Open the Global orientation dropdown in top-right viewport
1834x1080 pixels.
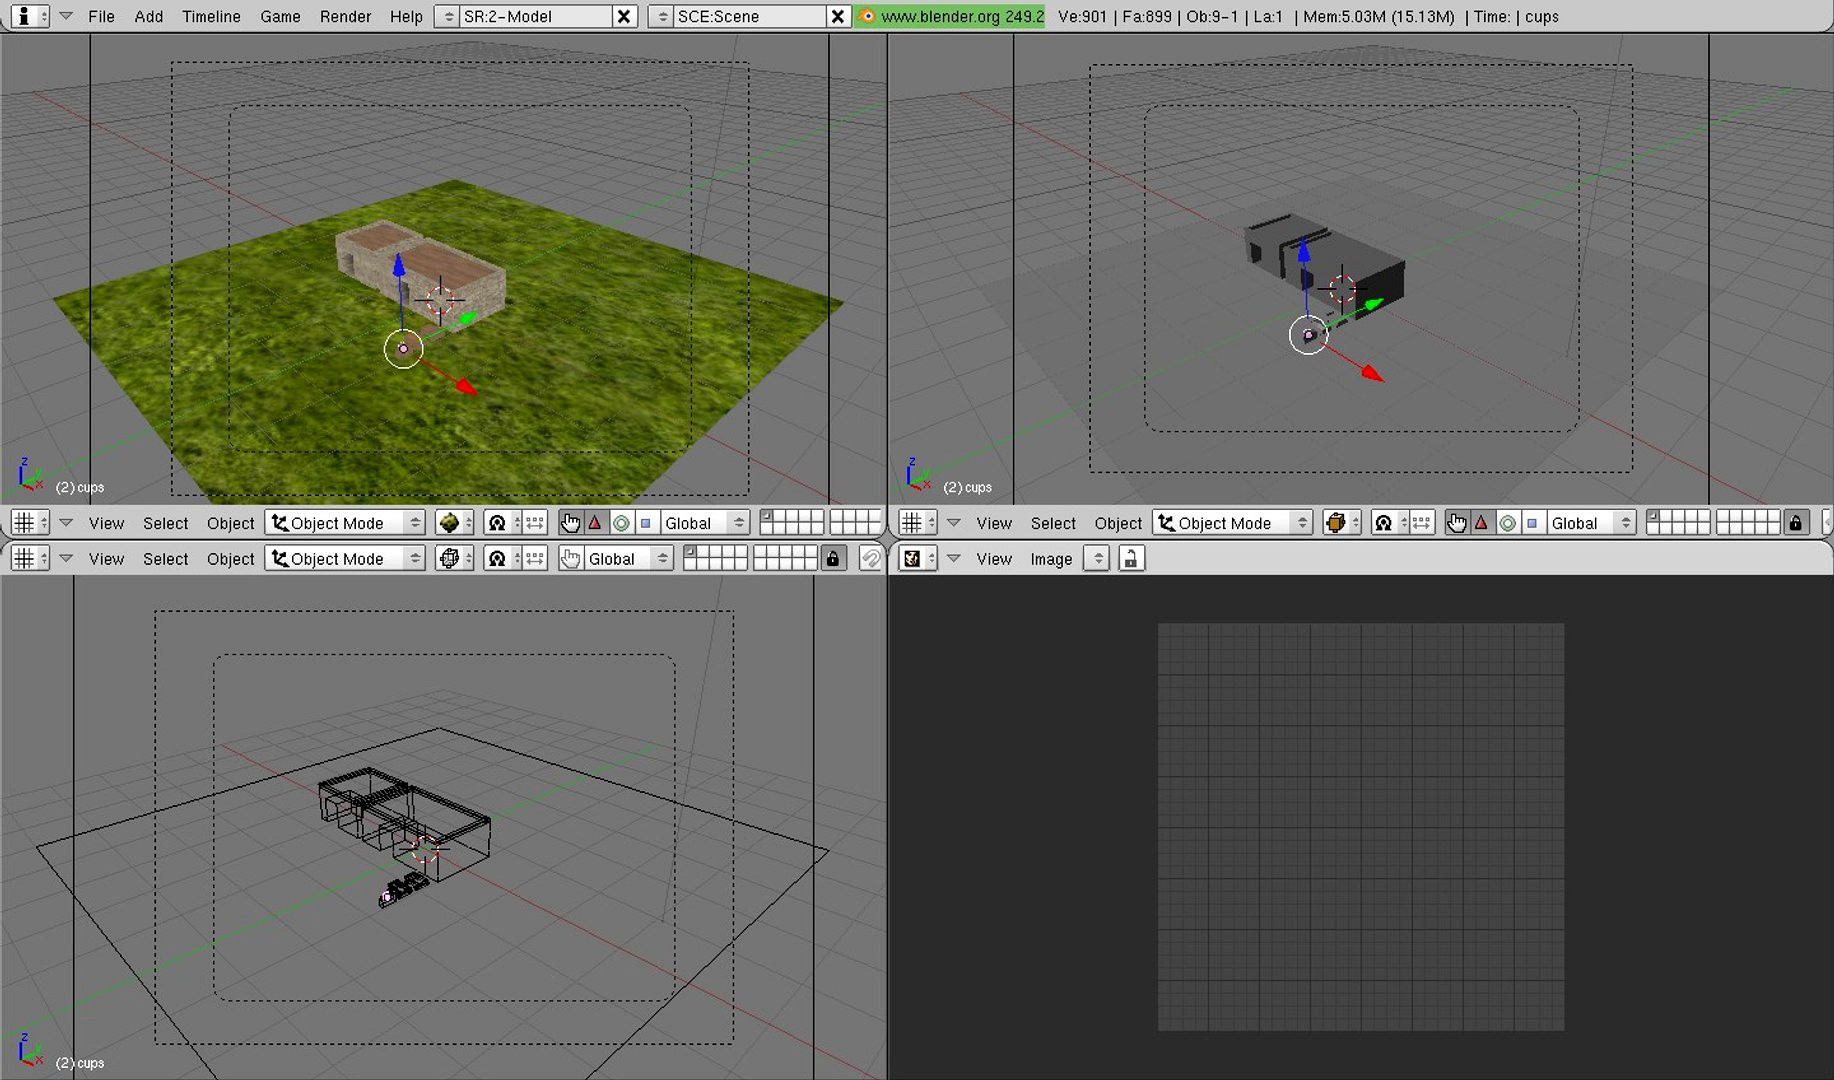coord(1591,523)
